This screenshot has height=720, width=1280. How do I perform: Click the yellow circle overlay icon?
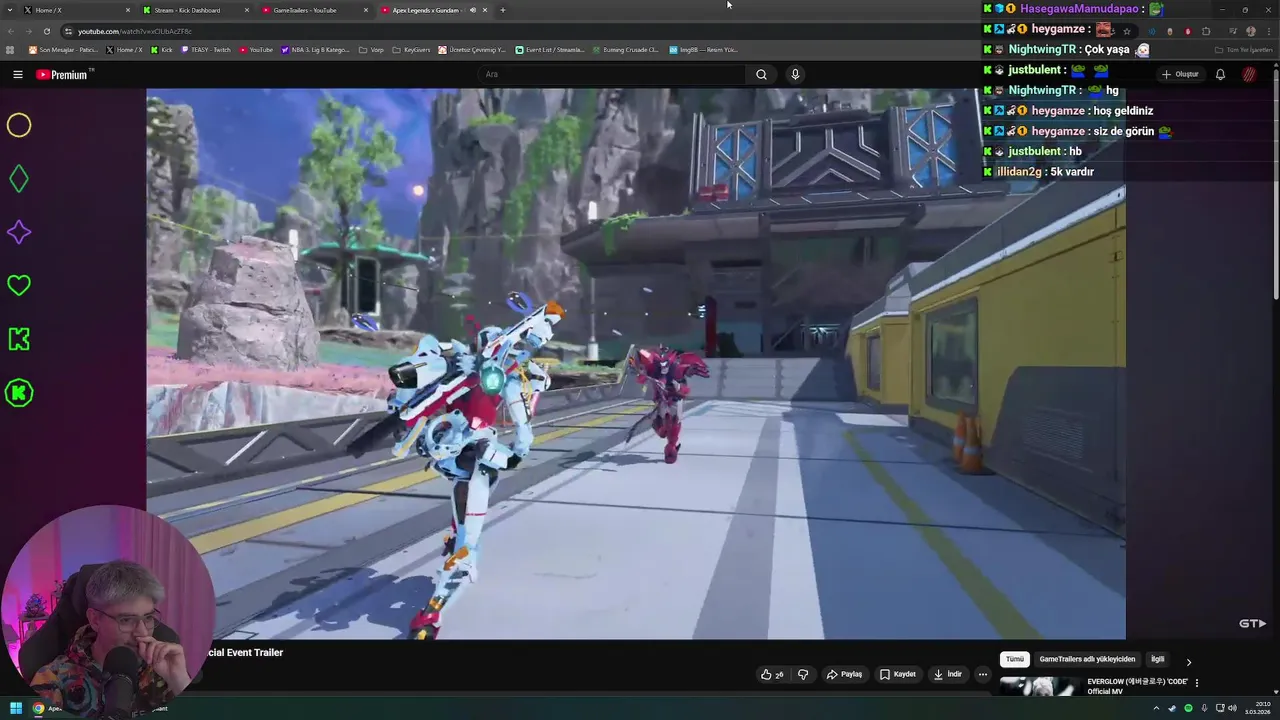[19, 125]
